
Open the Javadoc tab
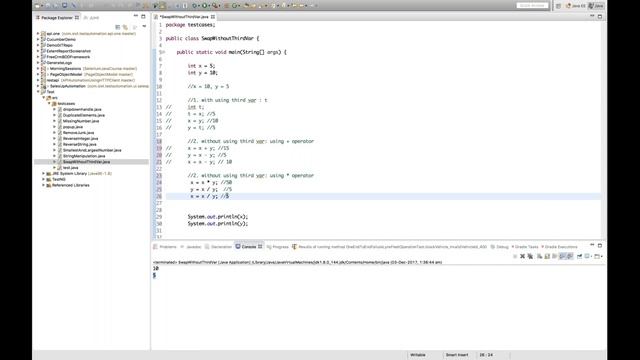191,247
